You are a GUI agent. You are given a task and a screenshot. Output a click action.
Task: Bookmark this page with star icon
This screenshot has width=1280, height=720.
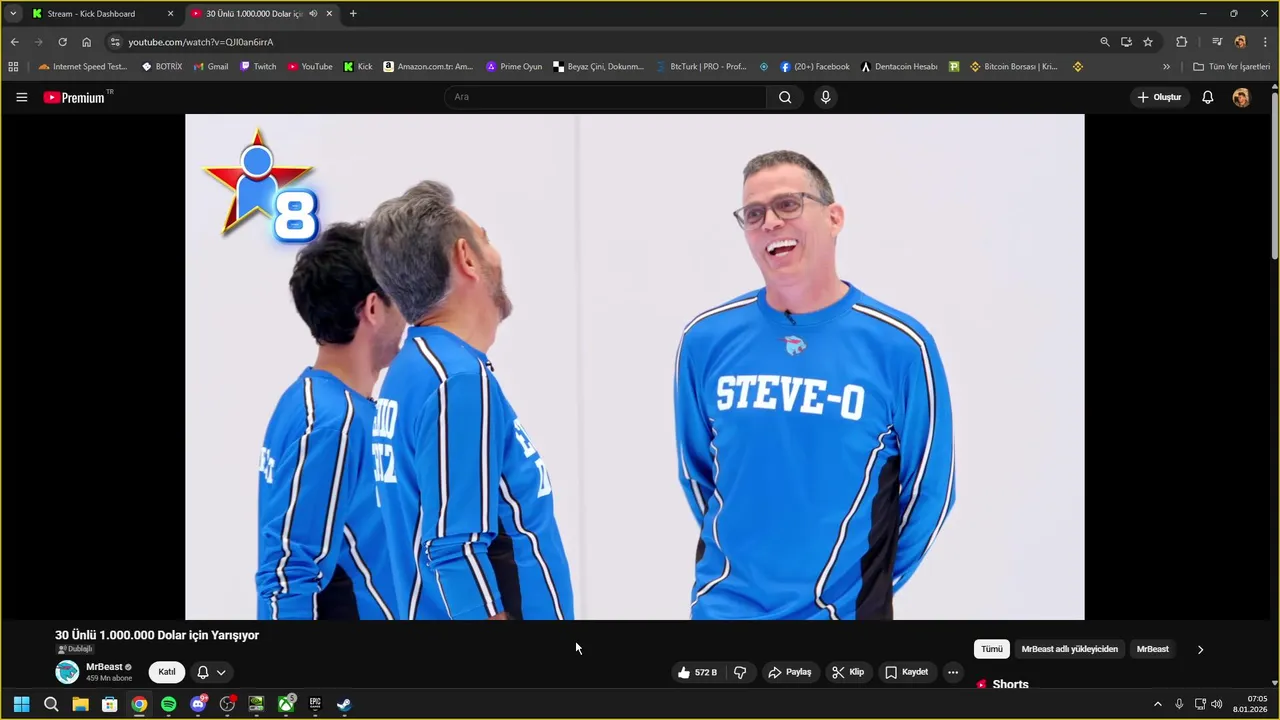tap(1148, 42)
